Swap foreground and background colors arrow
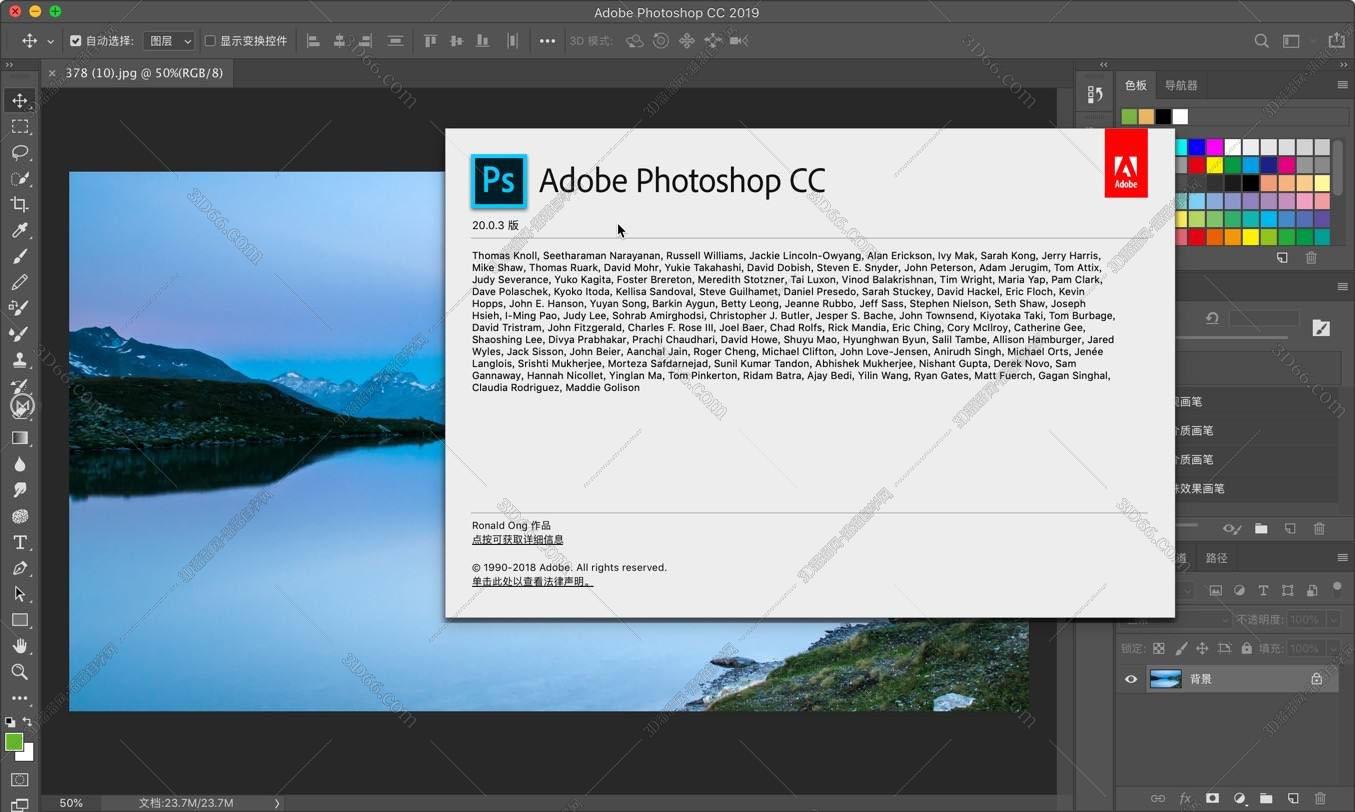Screen dimensions: 1355x812 pos(27,722)
